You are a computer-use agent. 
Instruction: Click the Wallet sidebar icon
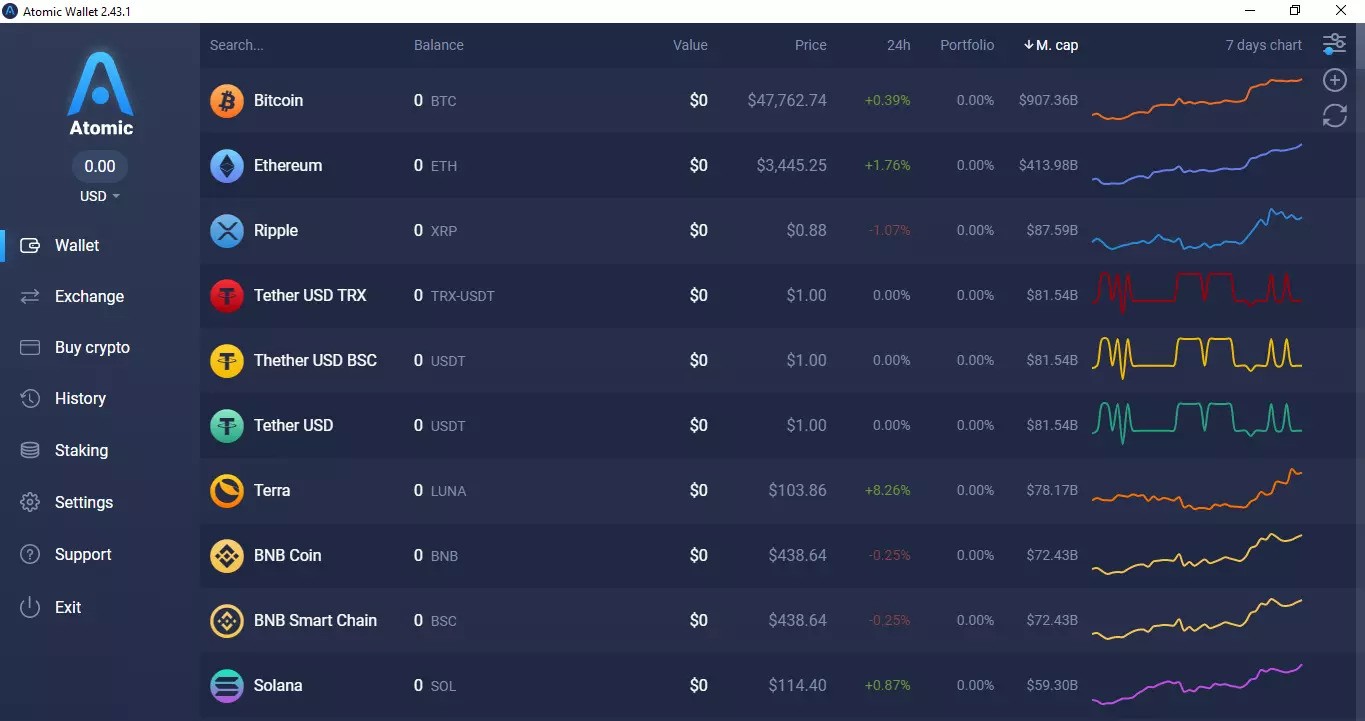pyautogui.click(x=30, y=245)
